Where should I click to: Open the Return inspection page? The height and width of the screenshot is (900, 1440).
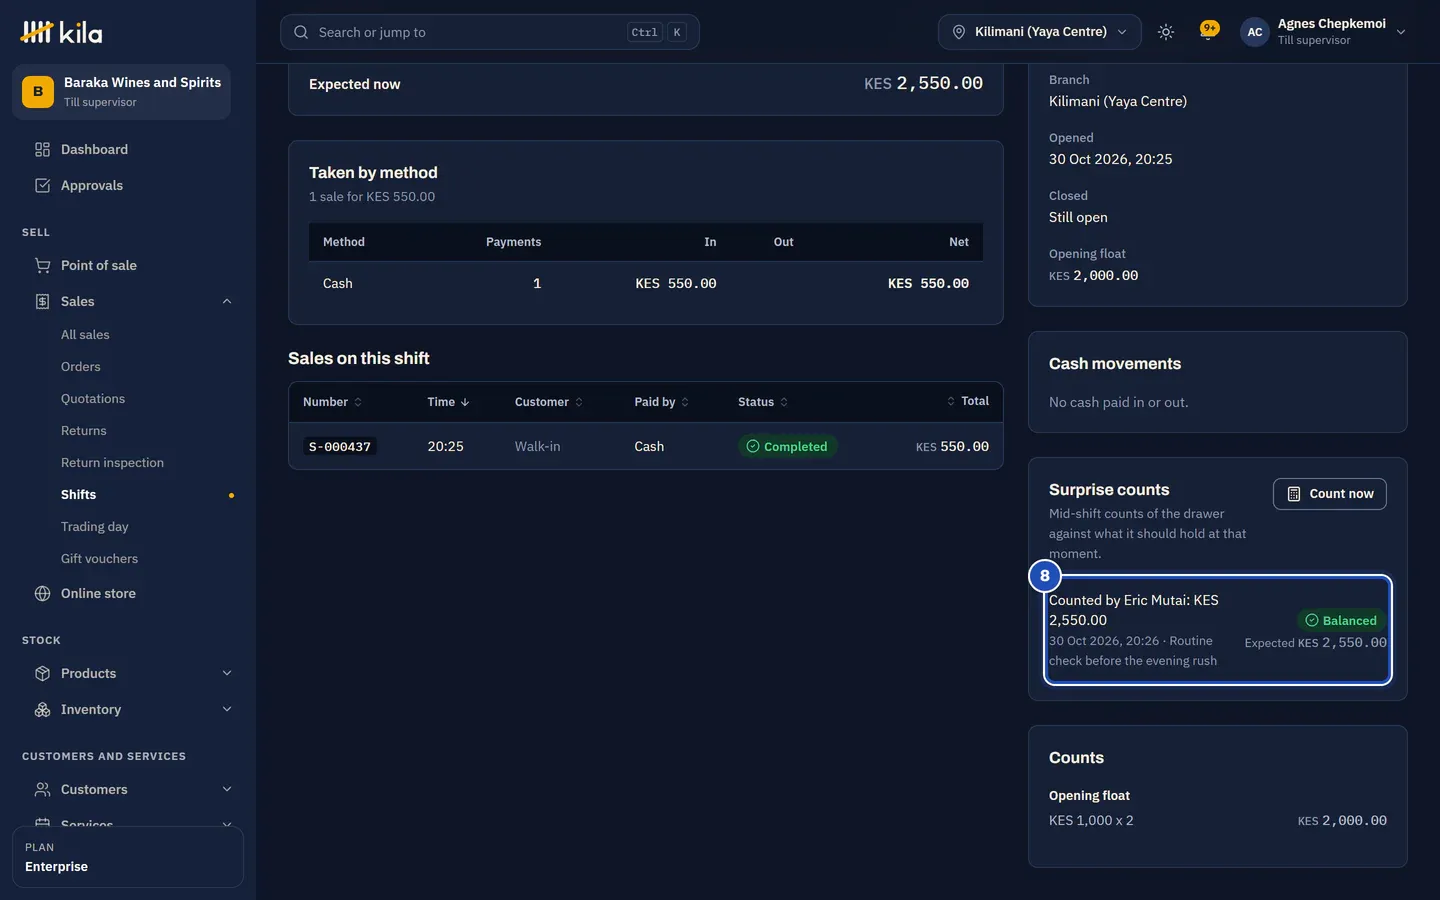point(112,463)
